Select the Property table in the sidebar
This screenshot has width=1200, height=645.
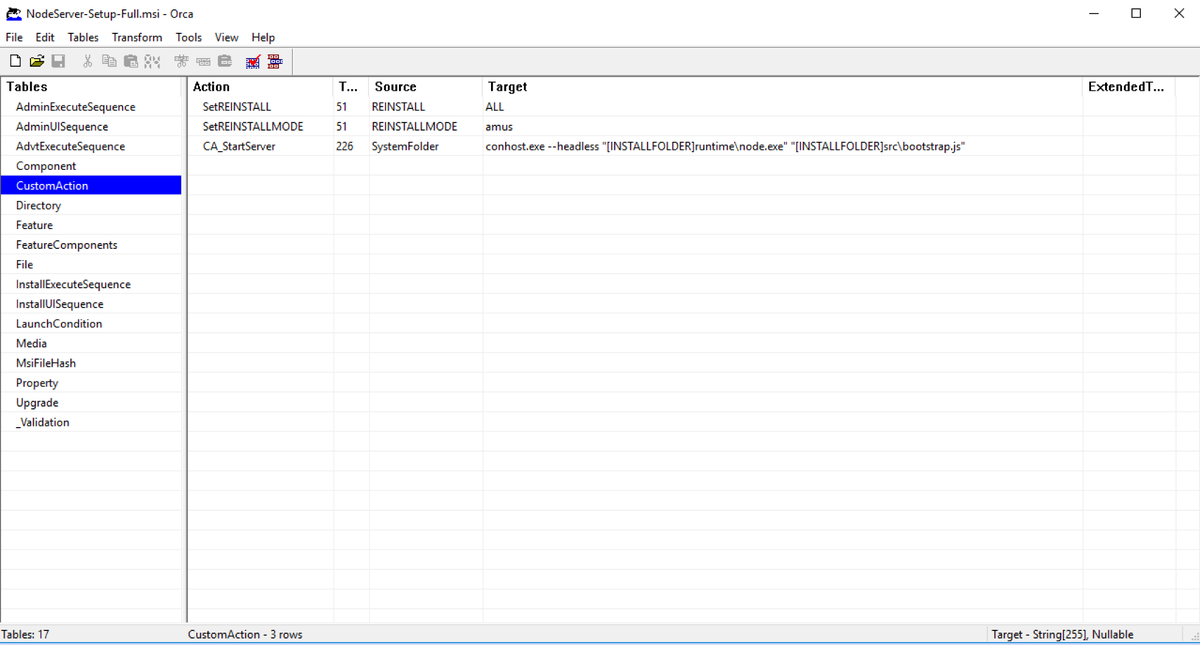[x=37, y=382]
